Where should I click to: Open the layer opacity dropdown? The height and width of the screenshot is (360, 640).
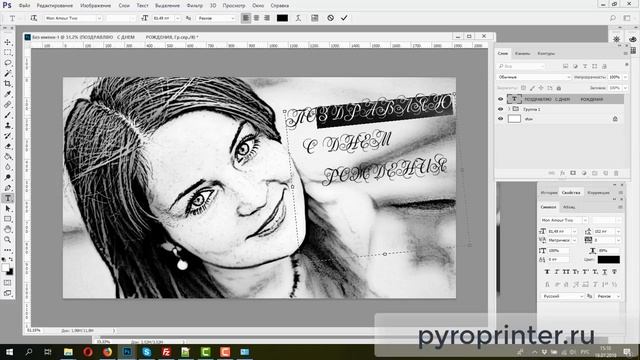(625, 77)
